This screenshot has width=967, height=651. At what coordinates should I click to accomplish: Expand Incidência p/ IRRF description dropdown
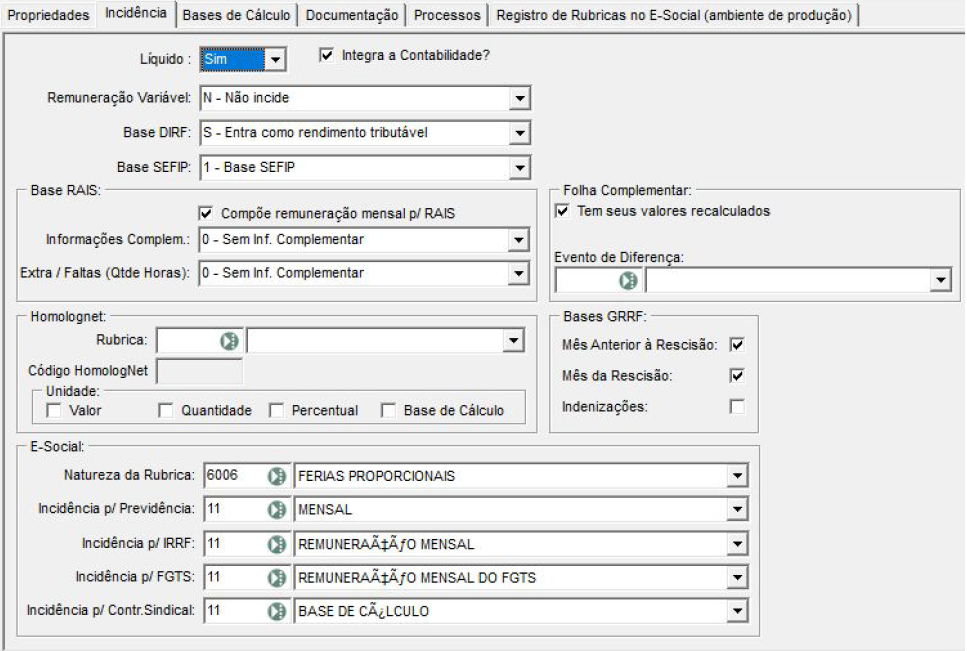click(737, 544)
